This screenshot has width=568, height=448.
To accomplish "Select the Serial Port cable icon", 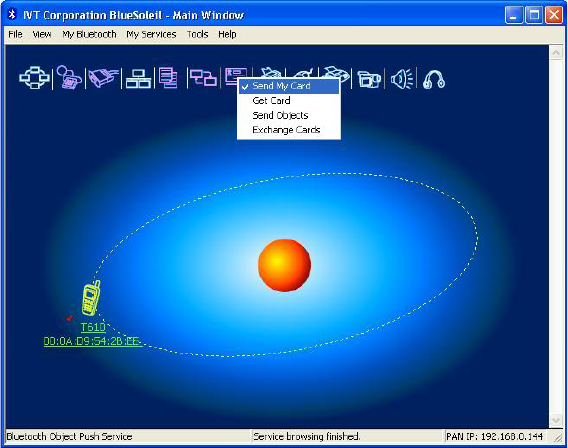I will (x=103, y=78).
